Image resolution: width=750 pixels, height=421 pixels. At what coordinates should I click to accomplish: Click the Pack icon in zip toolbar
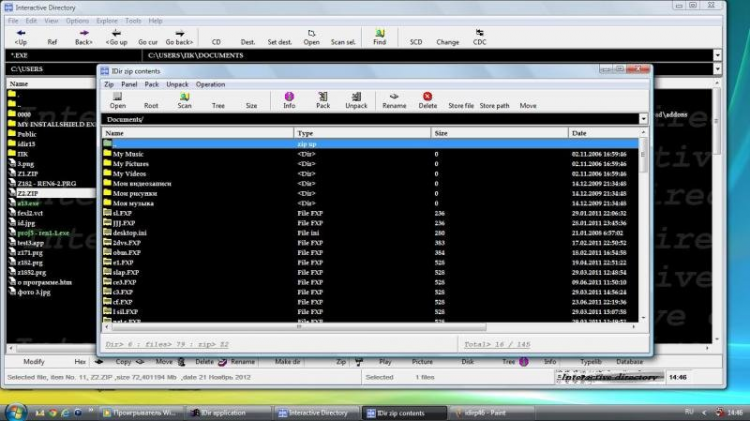pyautogui.click(x=323, y=97)
